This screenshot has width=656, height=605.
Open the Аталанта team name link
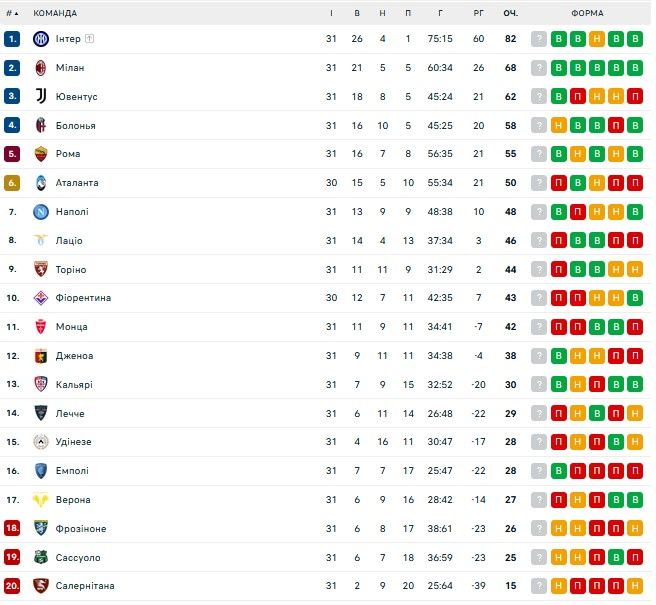tap(77, 183)
